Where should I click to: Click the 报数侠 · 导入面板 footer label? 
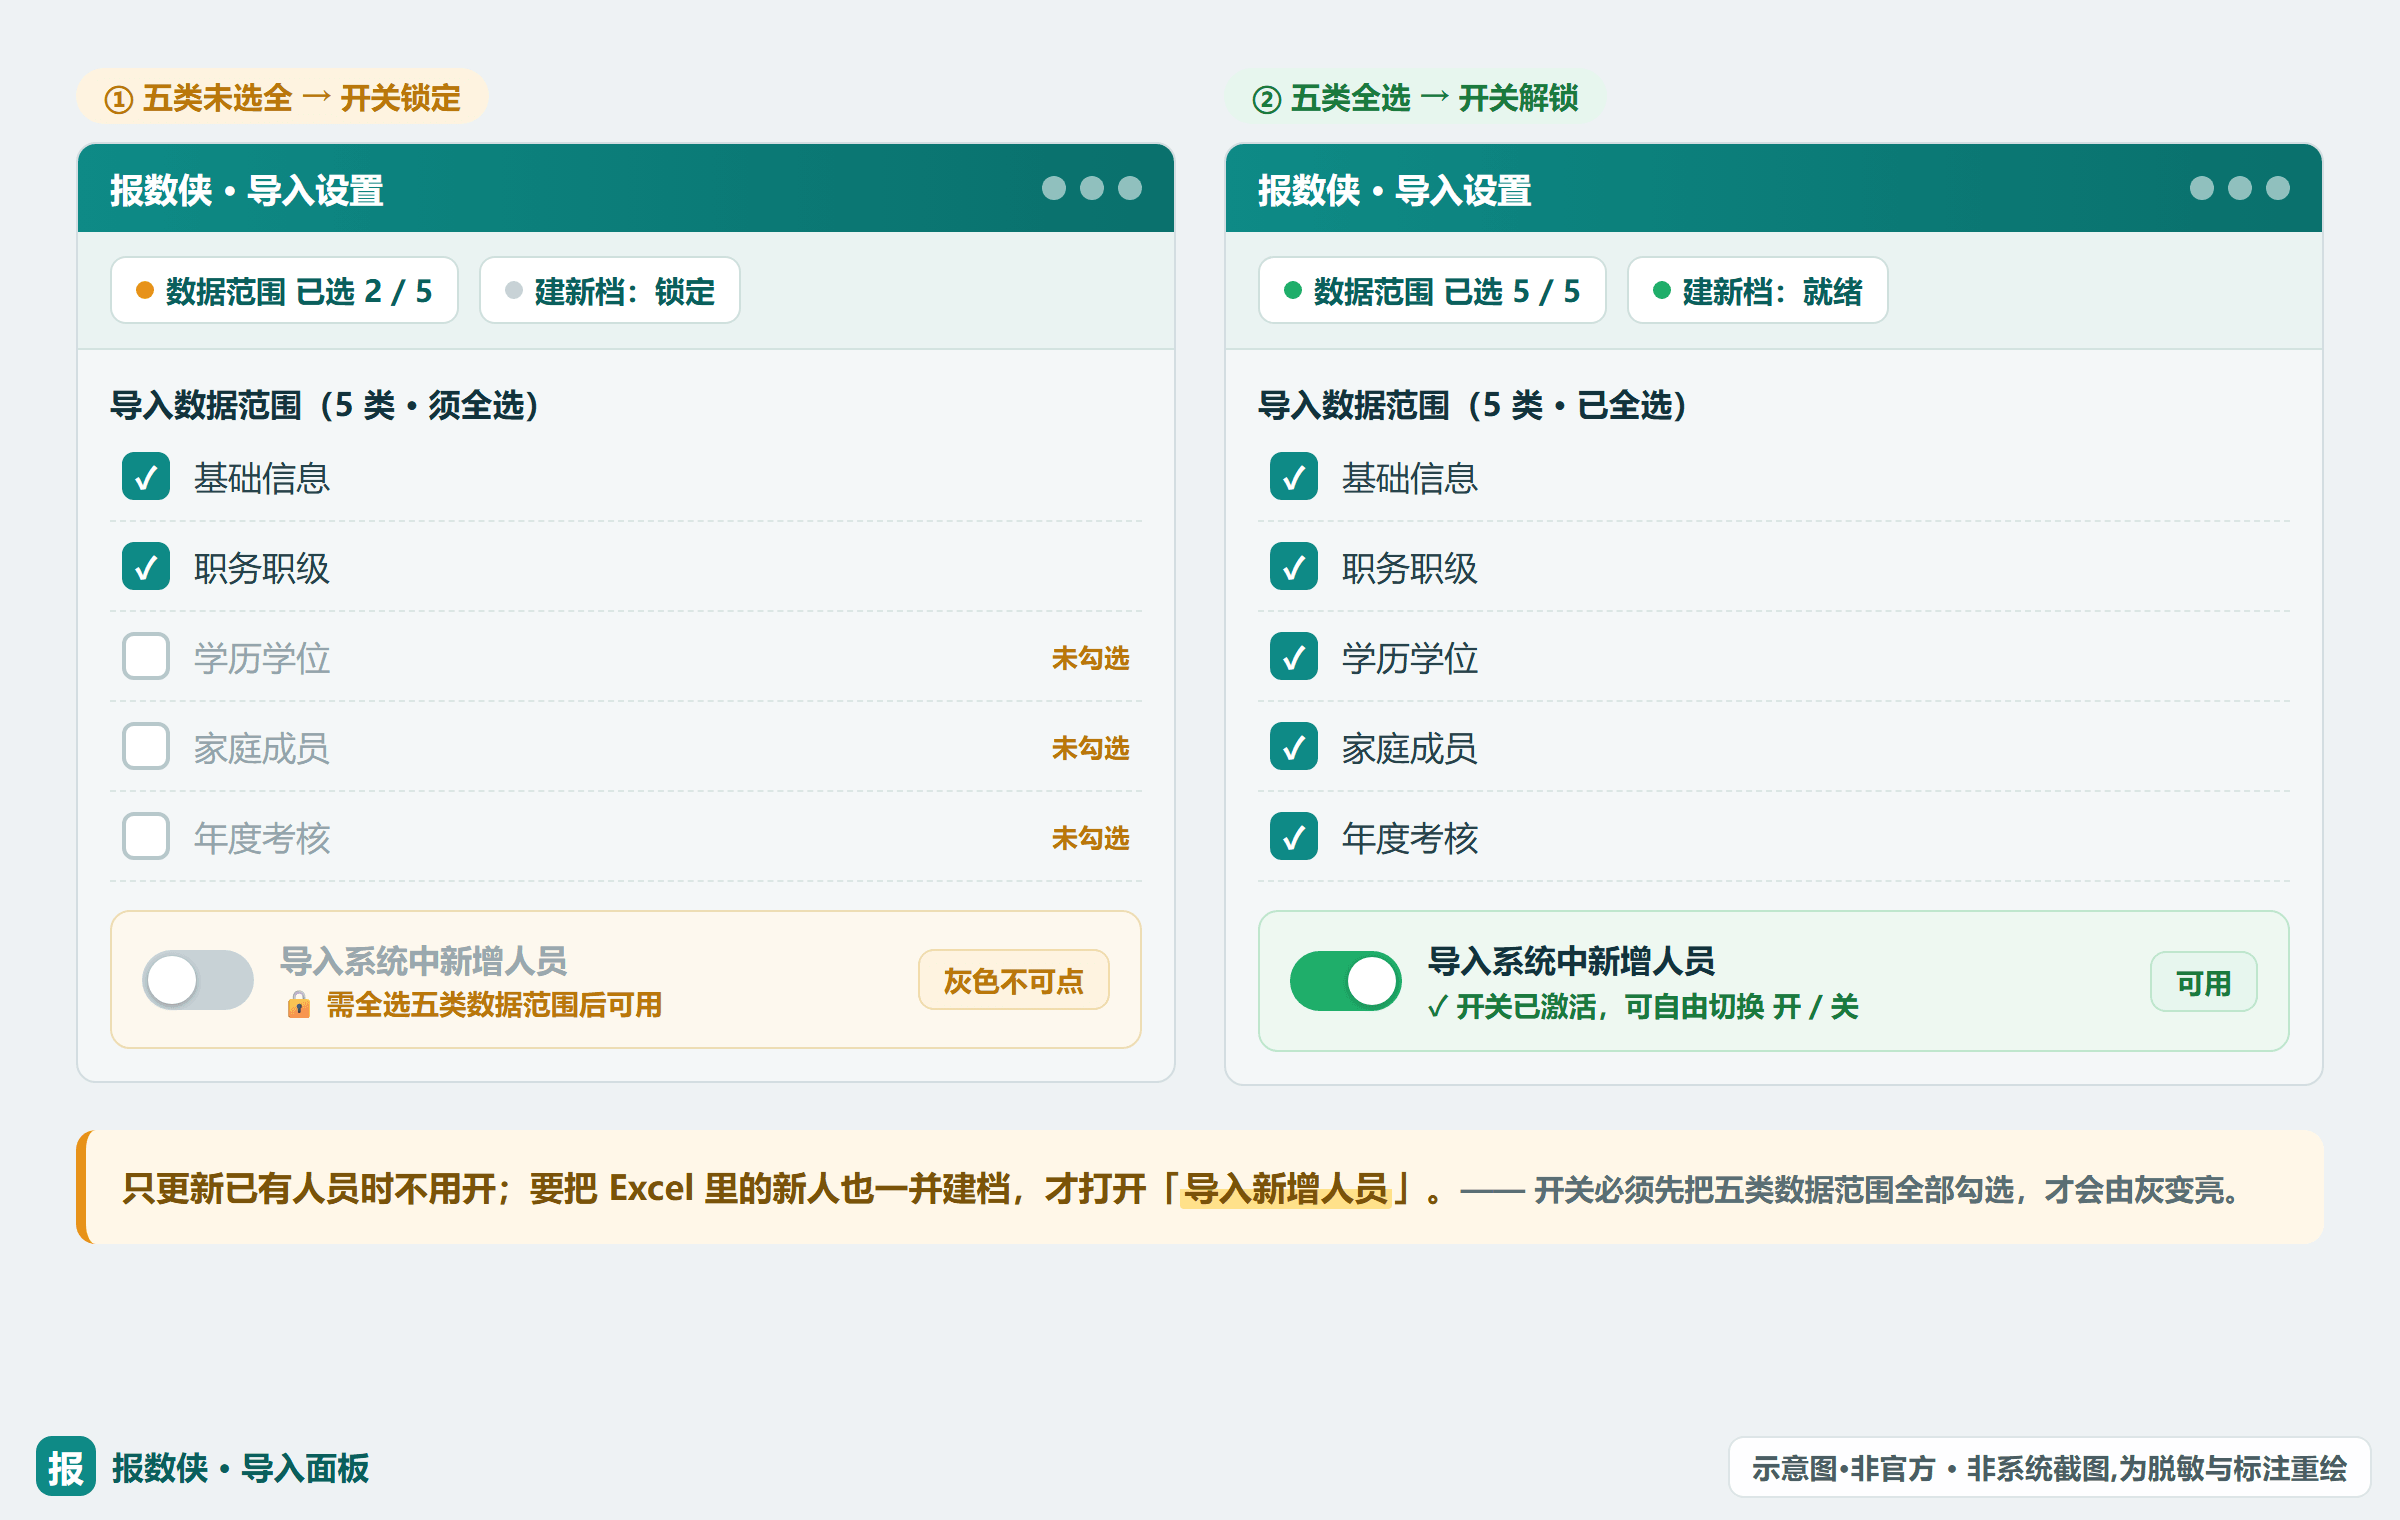tap(241, 1467)
